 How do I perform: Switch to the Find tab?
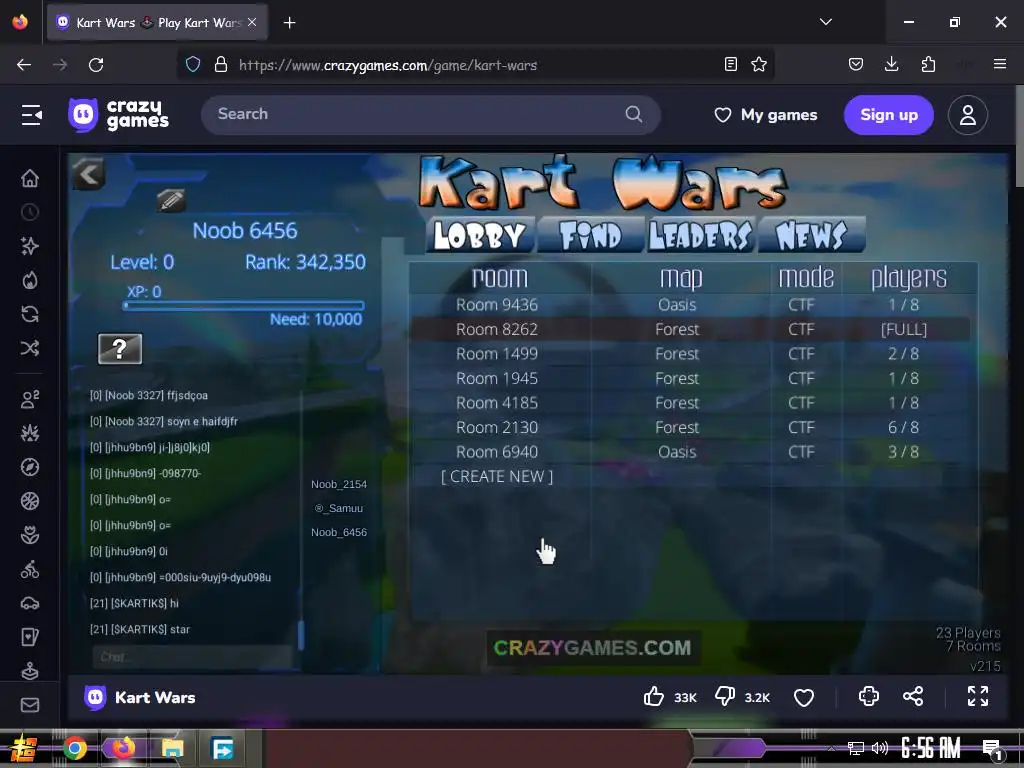point(590,235)
